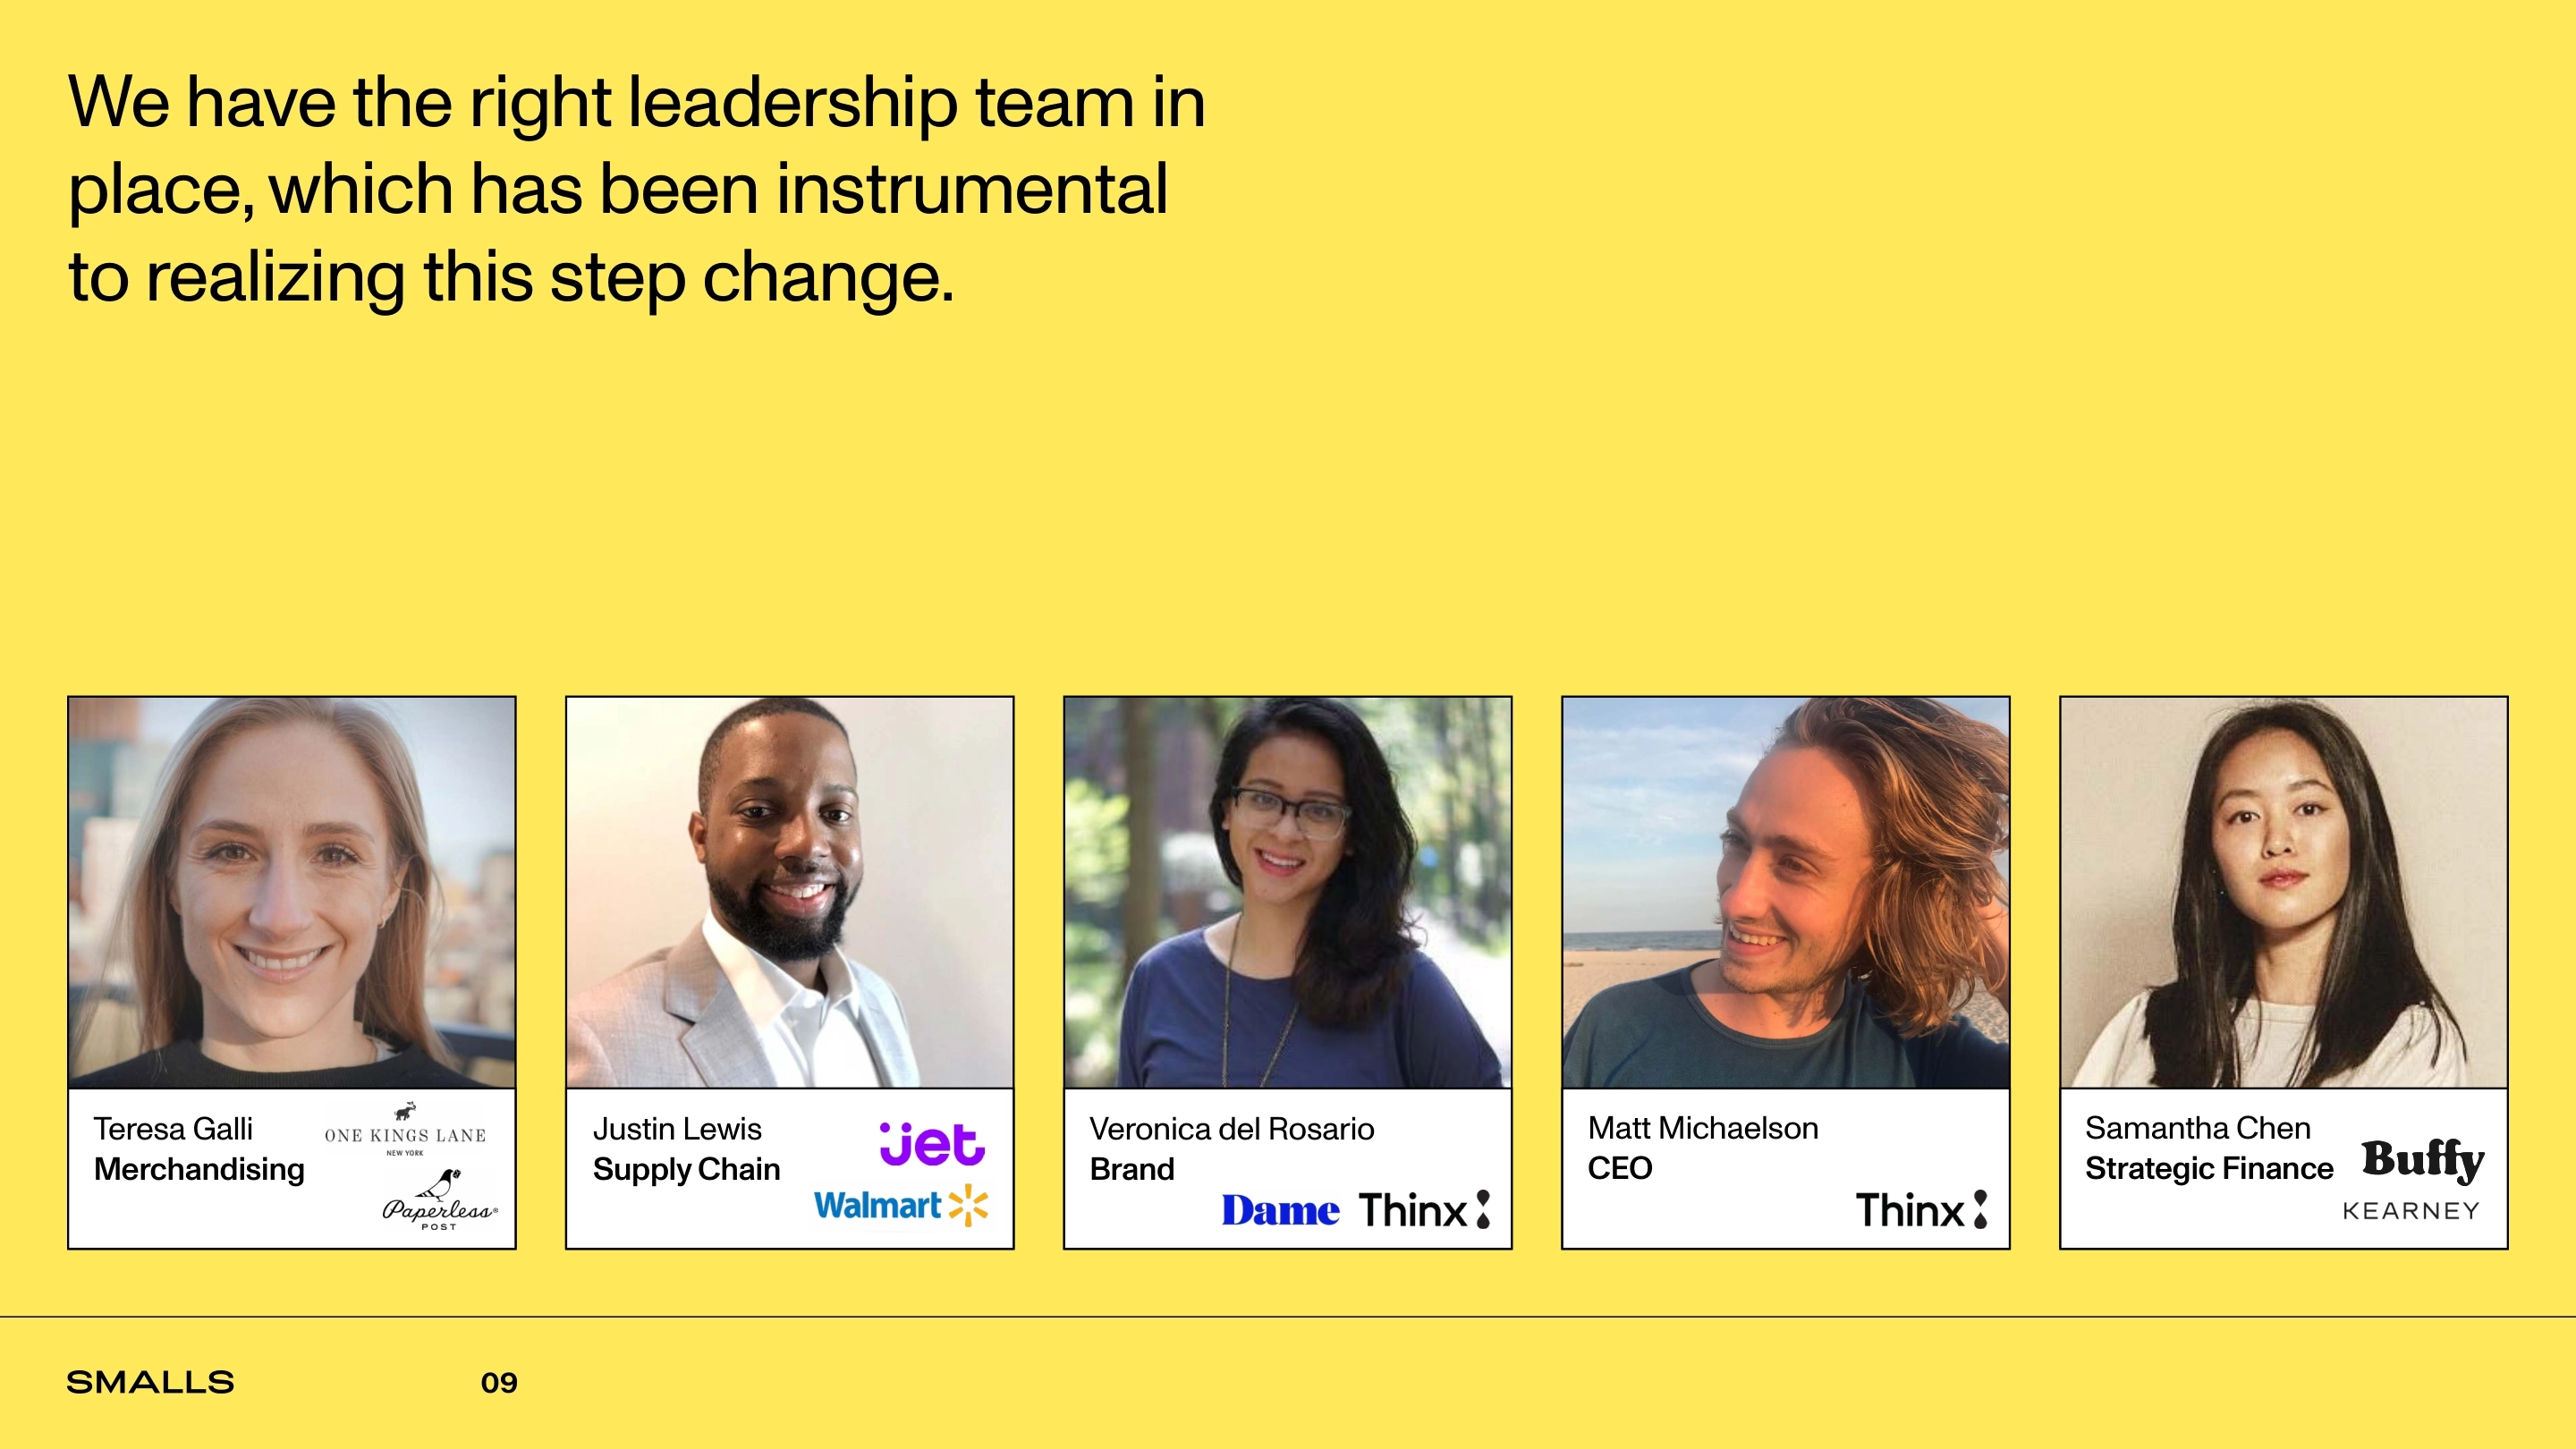Select the Strategic Finance label
This screenshot has height=1449, width=2576.
coord(2209,1168)
